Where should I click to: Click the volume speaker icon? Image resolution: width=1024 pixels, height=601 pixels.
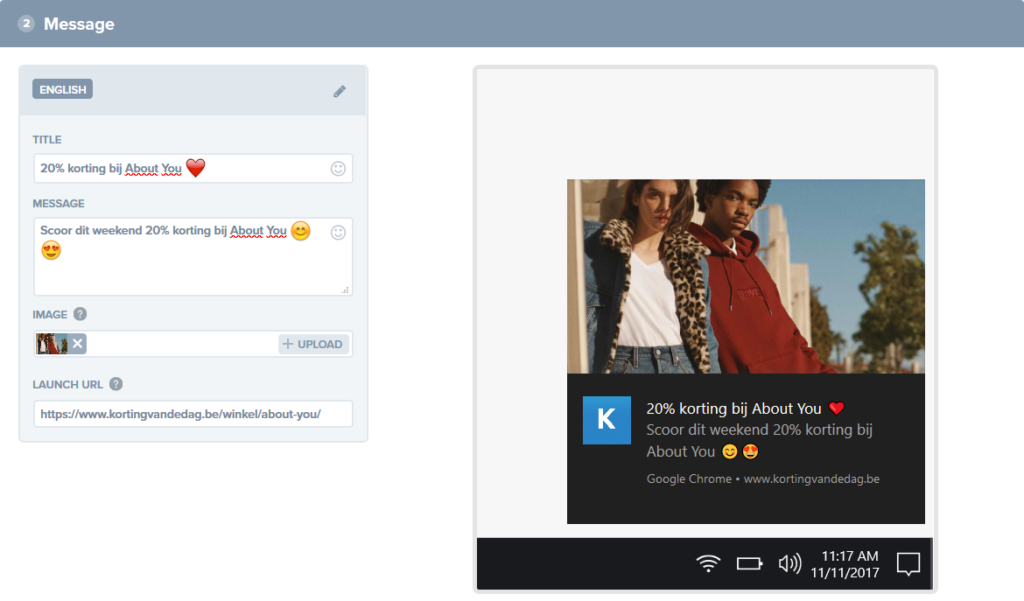(x=789, y=564)
